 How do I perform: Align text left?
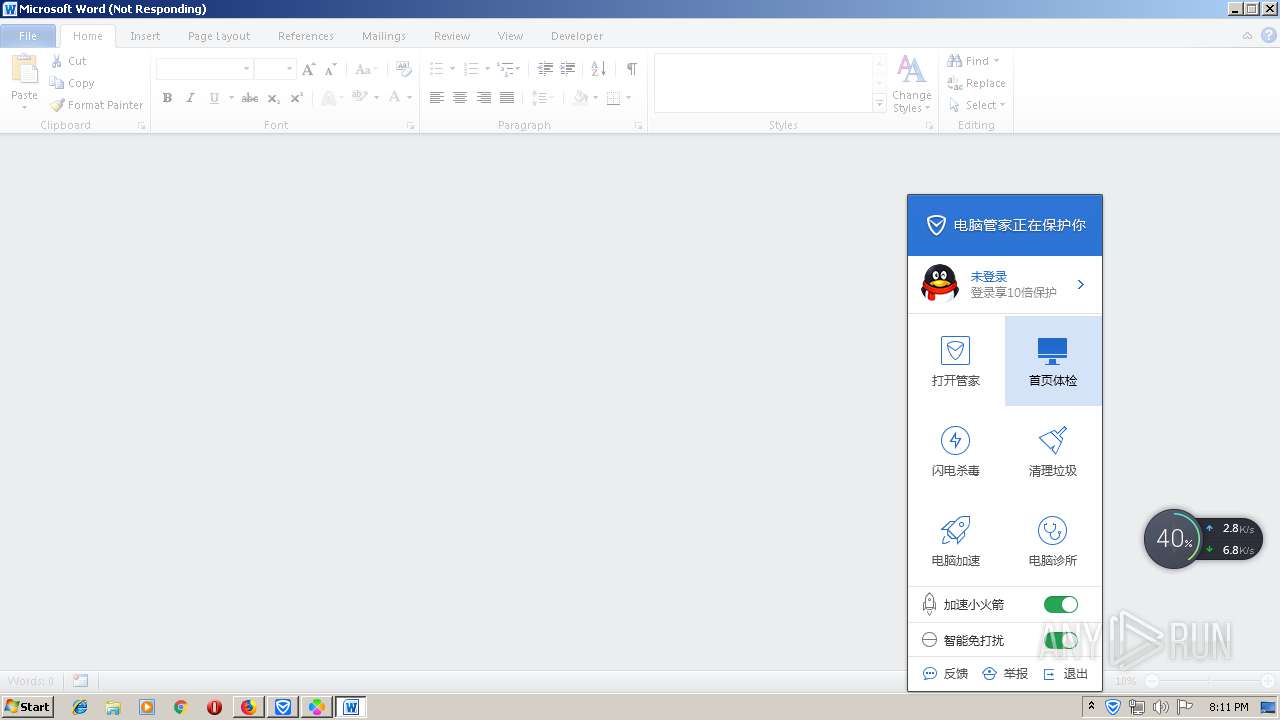[437, 98]
